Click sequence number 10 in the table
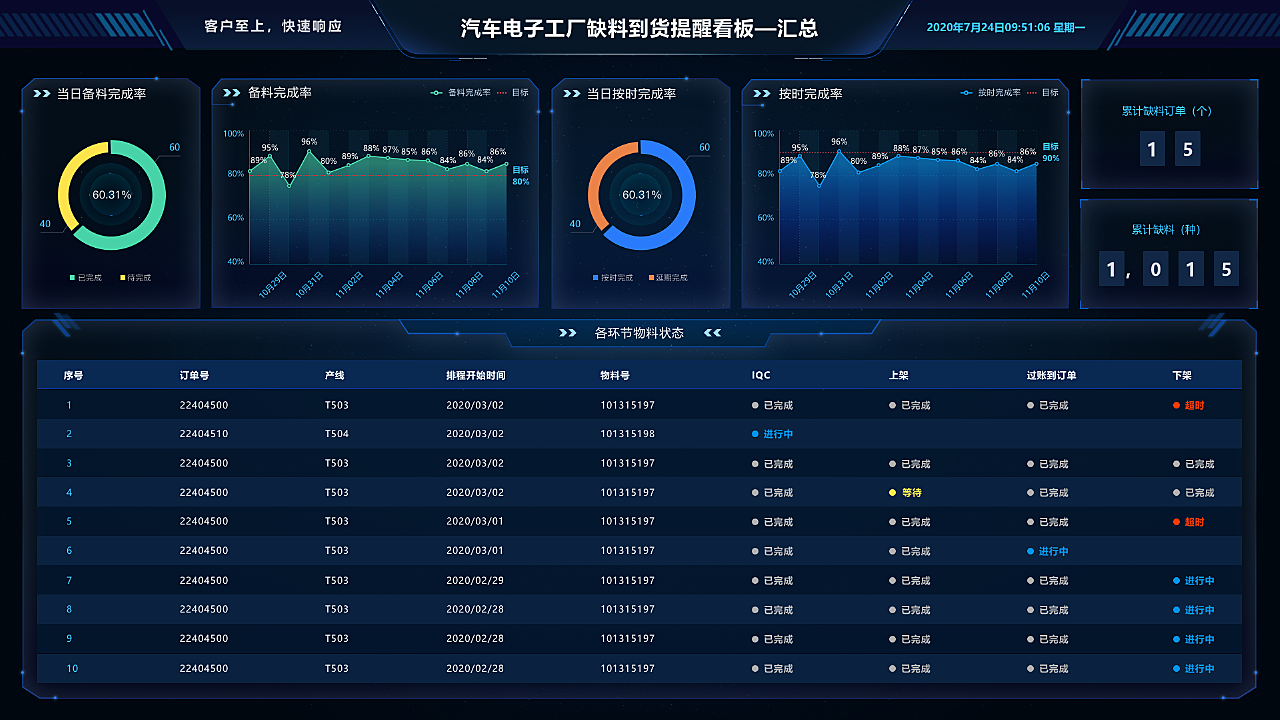1280x720 pixels. (72, 669)
